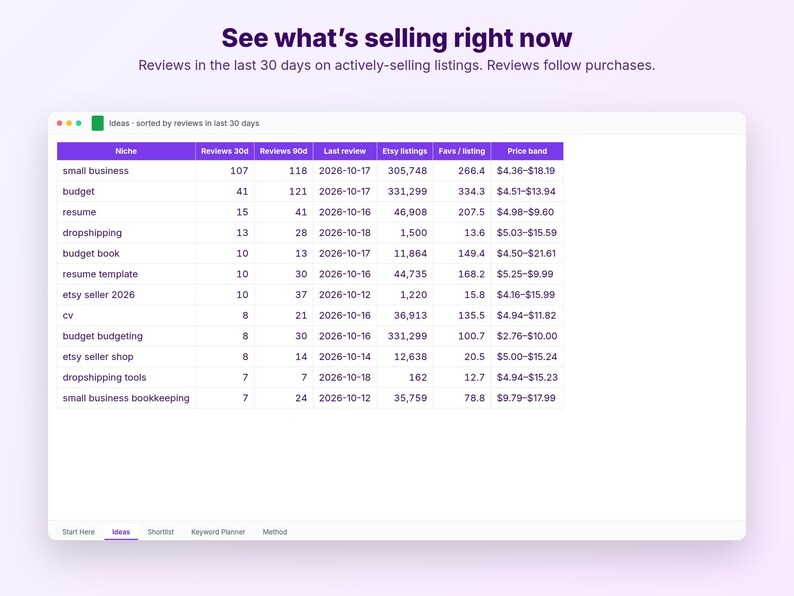Go to the Method tab

[275, 532]
